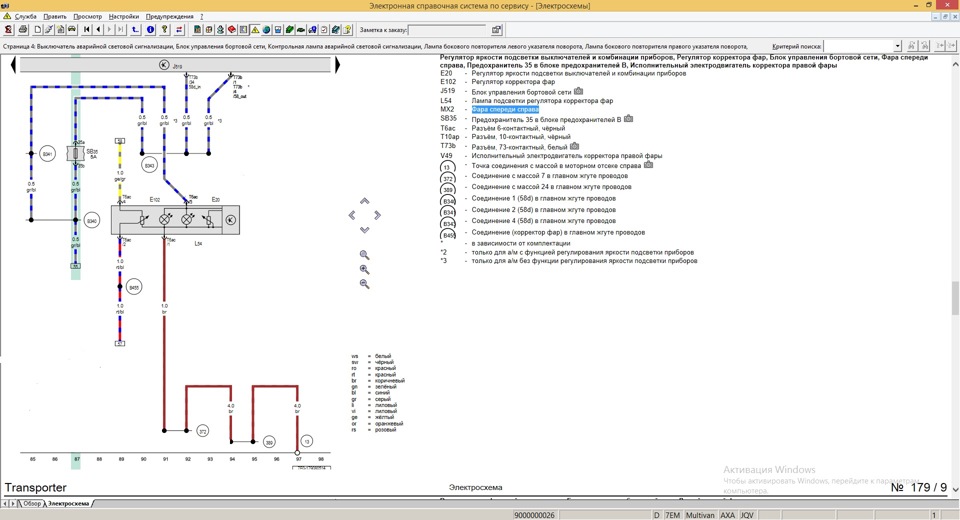The image size is (960, 520).
Task: Click the red book toolbar icon
Action: point(231,29)
